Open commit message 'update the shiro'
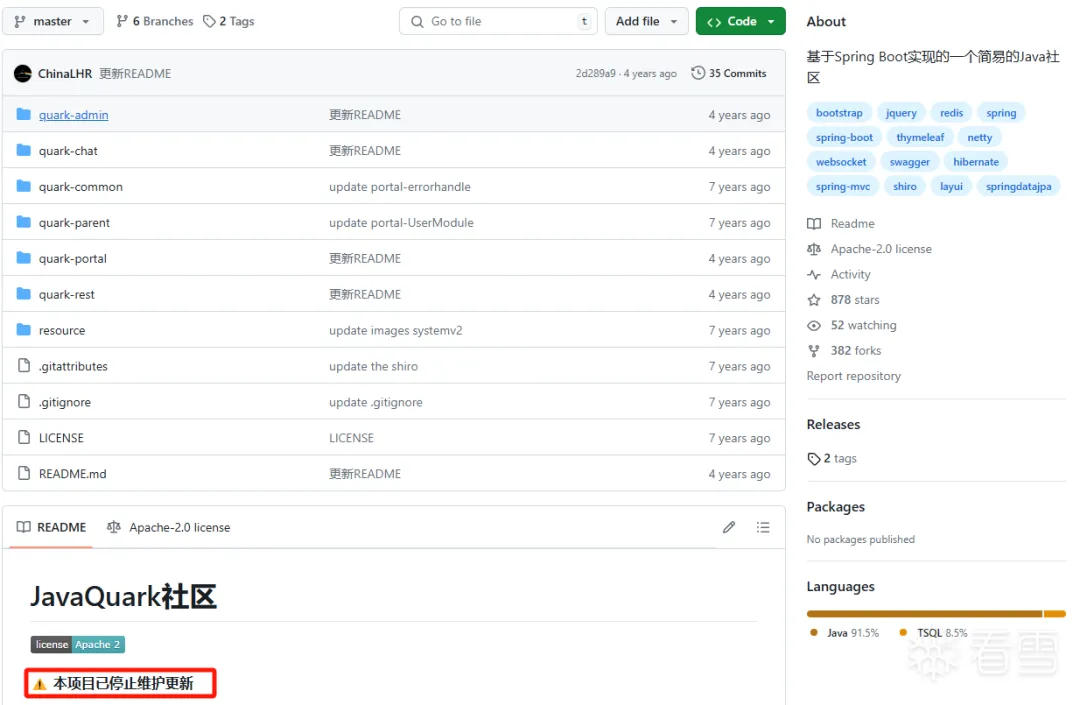This screenshot has height=705, width=1080. click(373, 366)
